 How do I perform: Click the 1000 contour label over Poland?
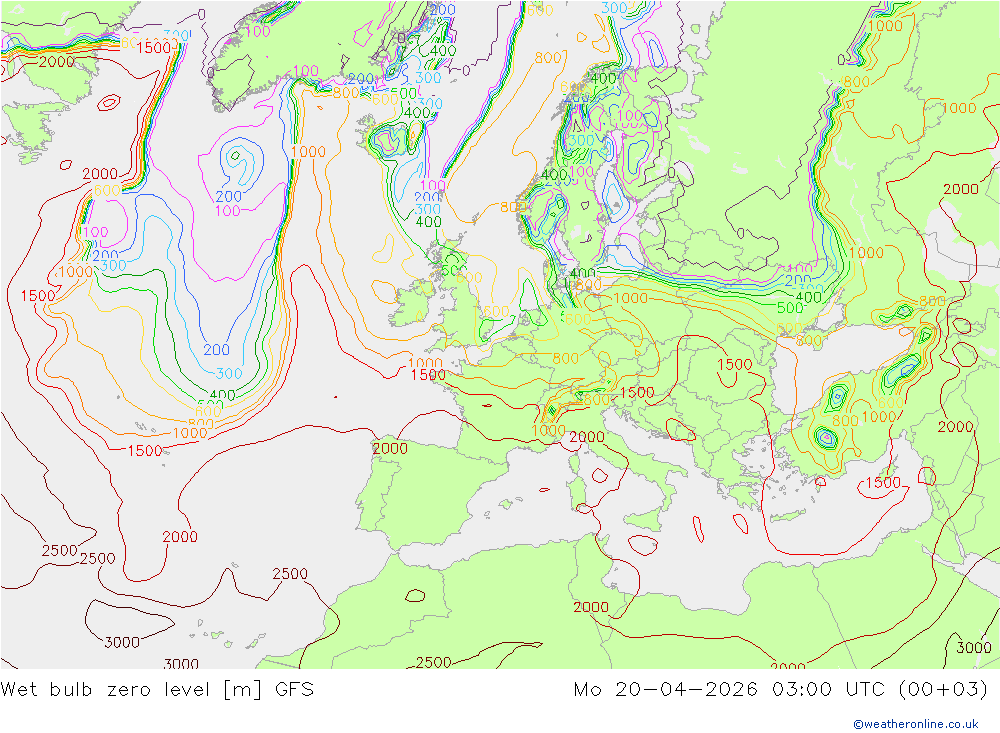point(630,298)
